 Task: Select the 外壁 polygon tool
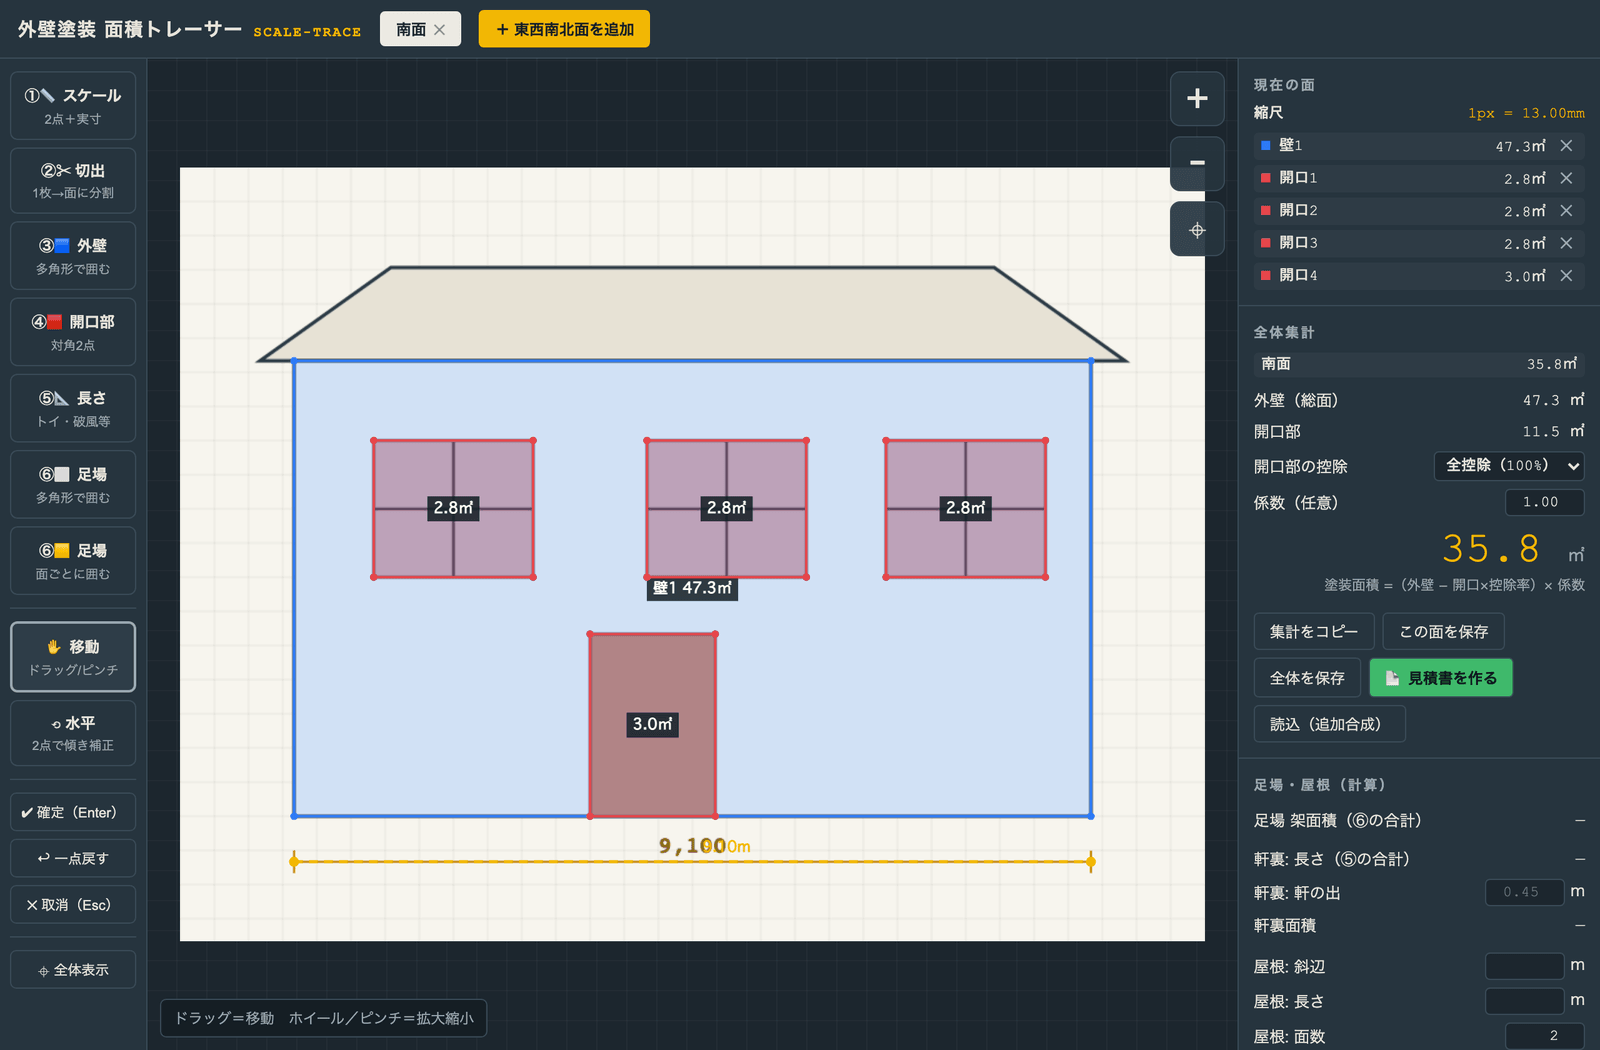click(x=73, y=257)
